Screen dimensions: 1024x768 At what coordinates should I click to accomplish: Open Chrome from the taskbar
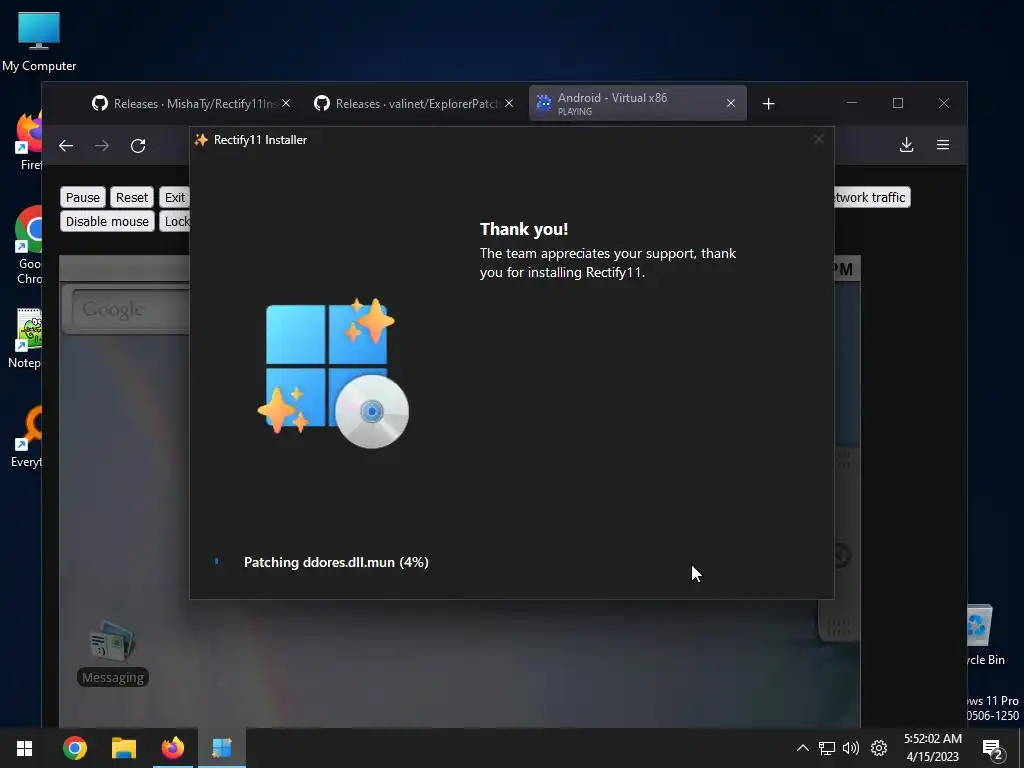[x=74, y=748]
